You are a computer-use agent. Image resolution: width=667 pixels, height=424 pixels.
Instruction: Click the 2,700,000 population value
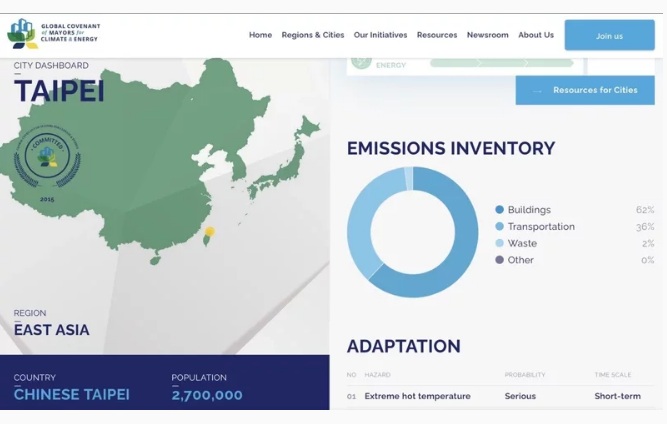tap(207, 395)
